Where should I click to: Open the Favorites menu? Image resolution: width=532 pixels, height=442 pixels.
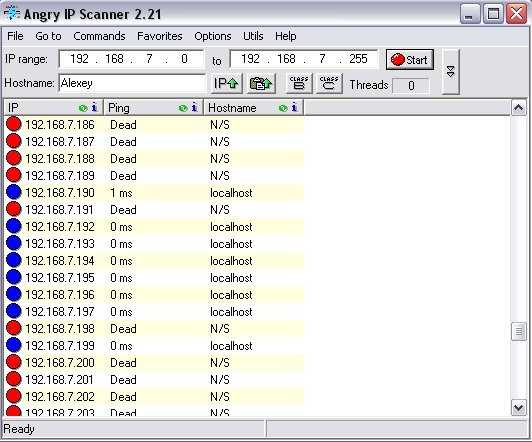(160, 36)
